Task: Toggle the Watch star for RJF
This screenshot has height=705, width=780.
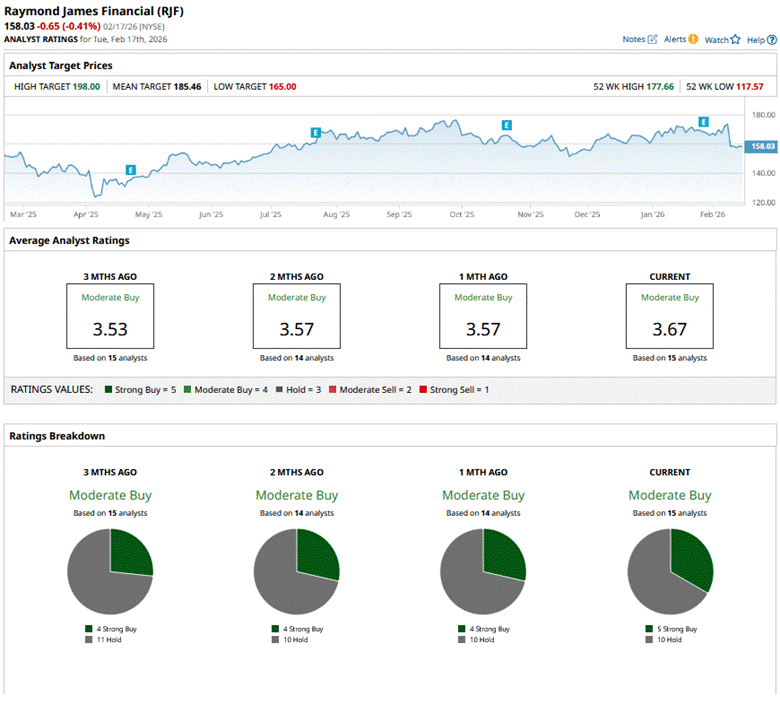Action: pos(735,40)
